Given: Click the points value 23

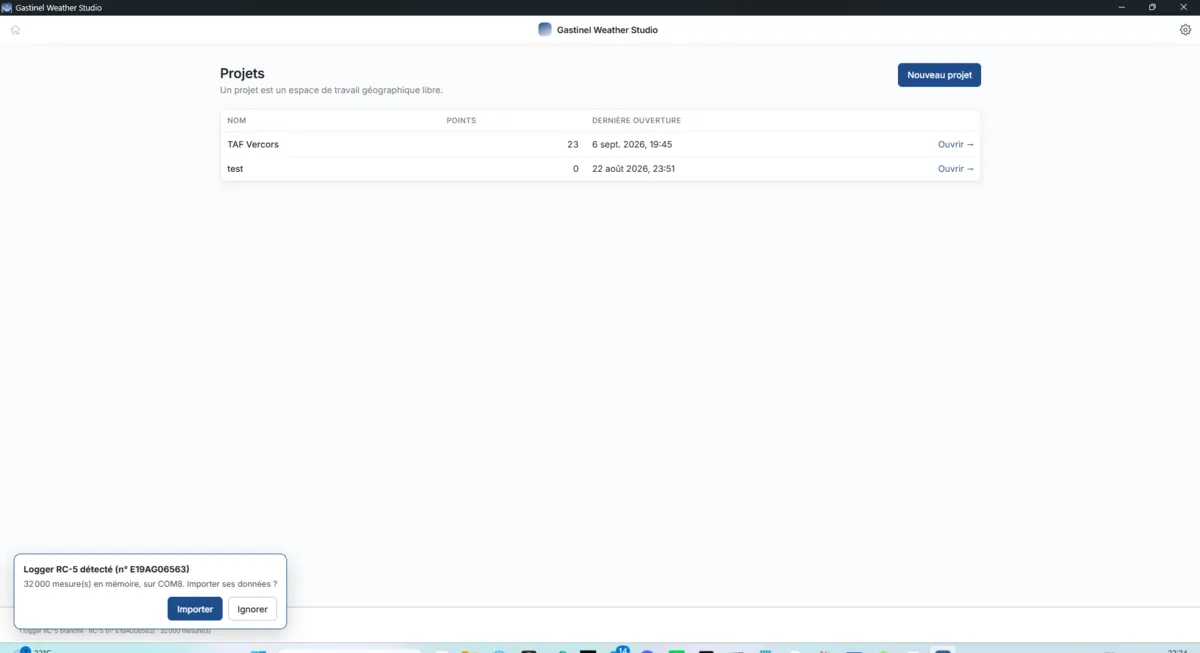Looking at the screenshot, I should (x=573, y=145).
